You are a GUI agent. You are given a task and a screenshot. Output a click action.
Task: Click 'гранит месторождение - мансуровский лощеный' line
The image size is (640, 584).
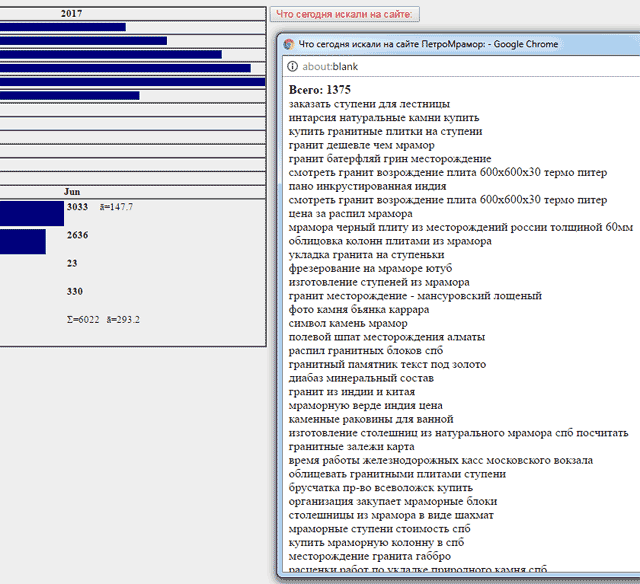pyautogui.click(x=415, y=296)
